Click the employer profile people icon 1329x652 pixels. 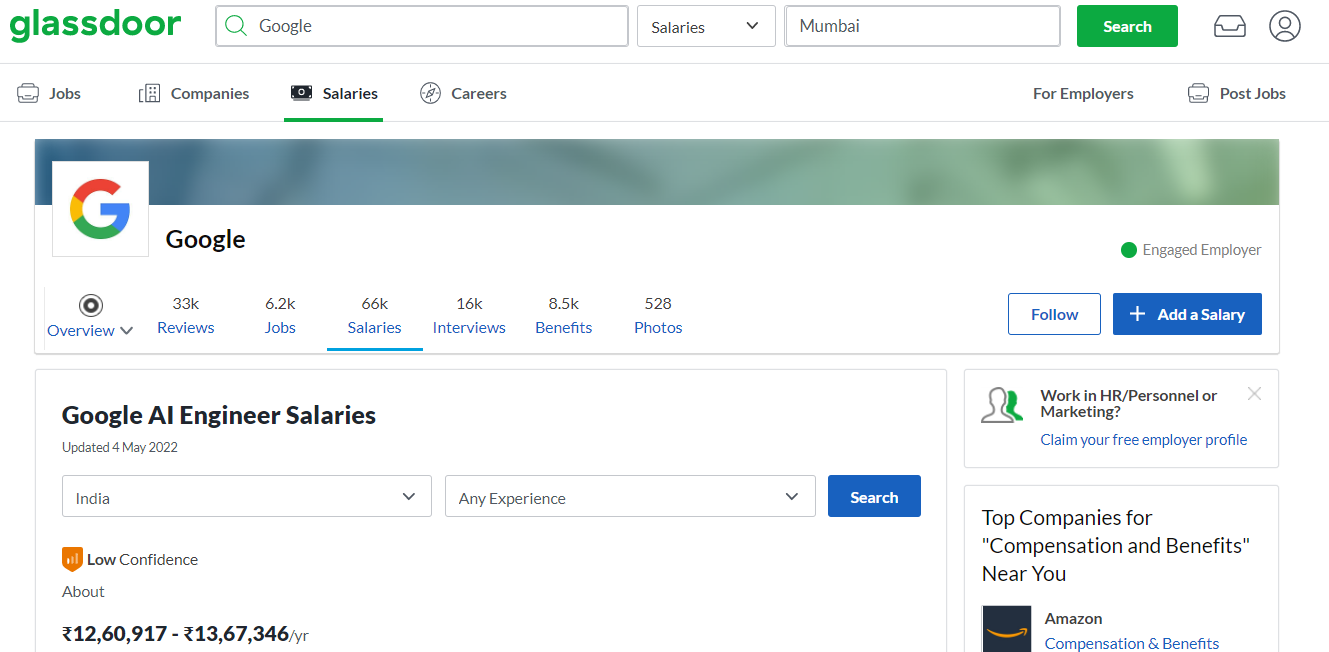(1002, 404)
